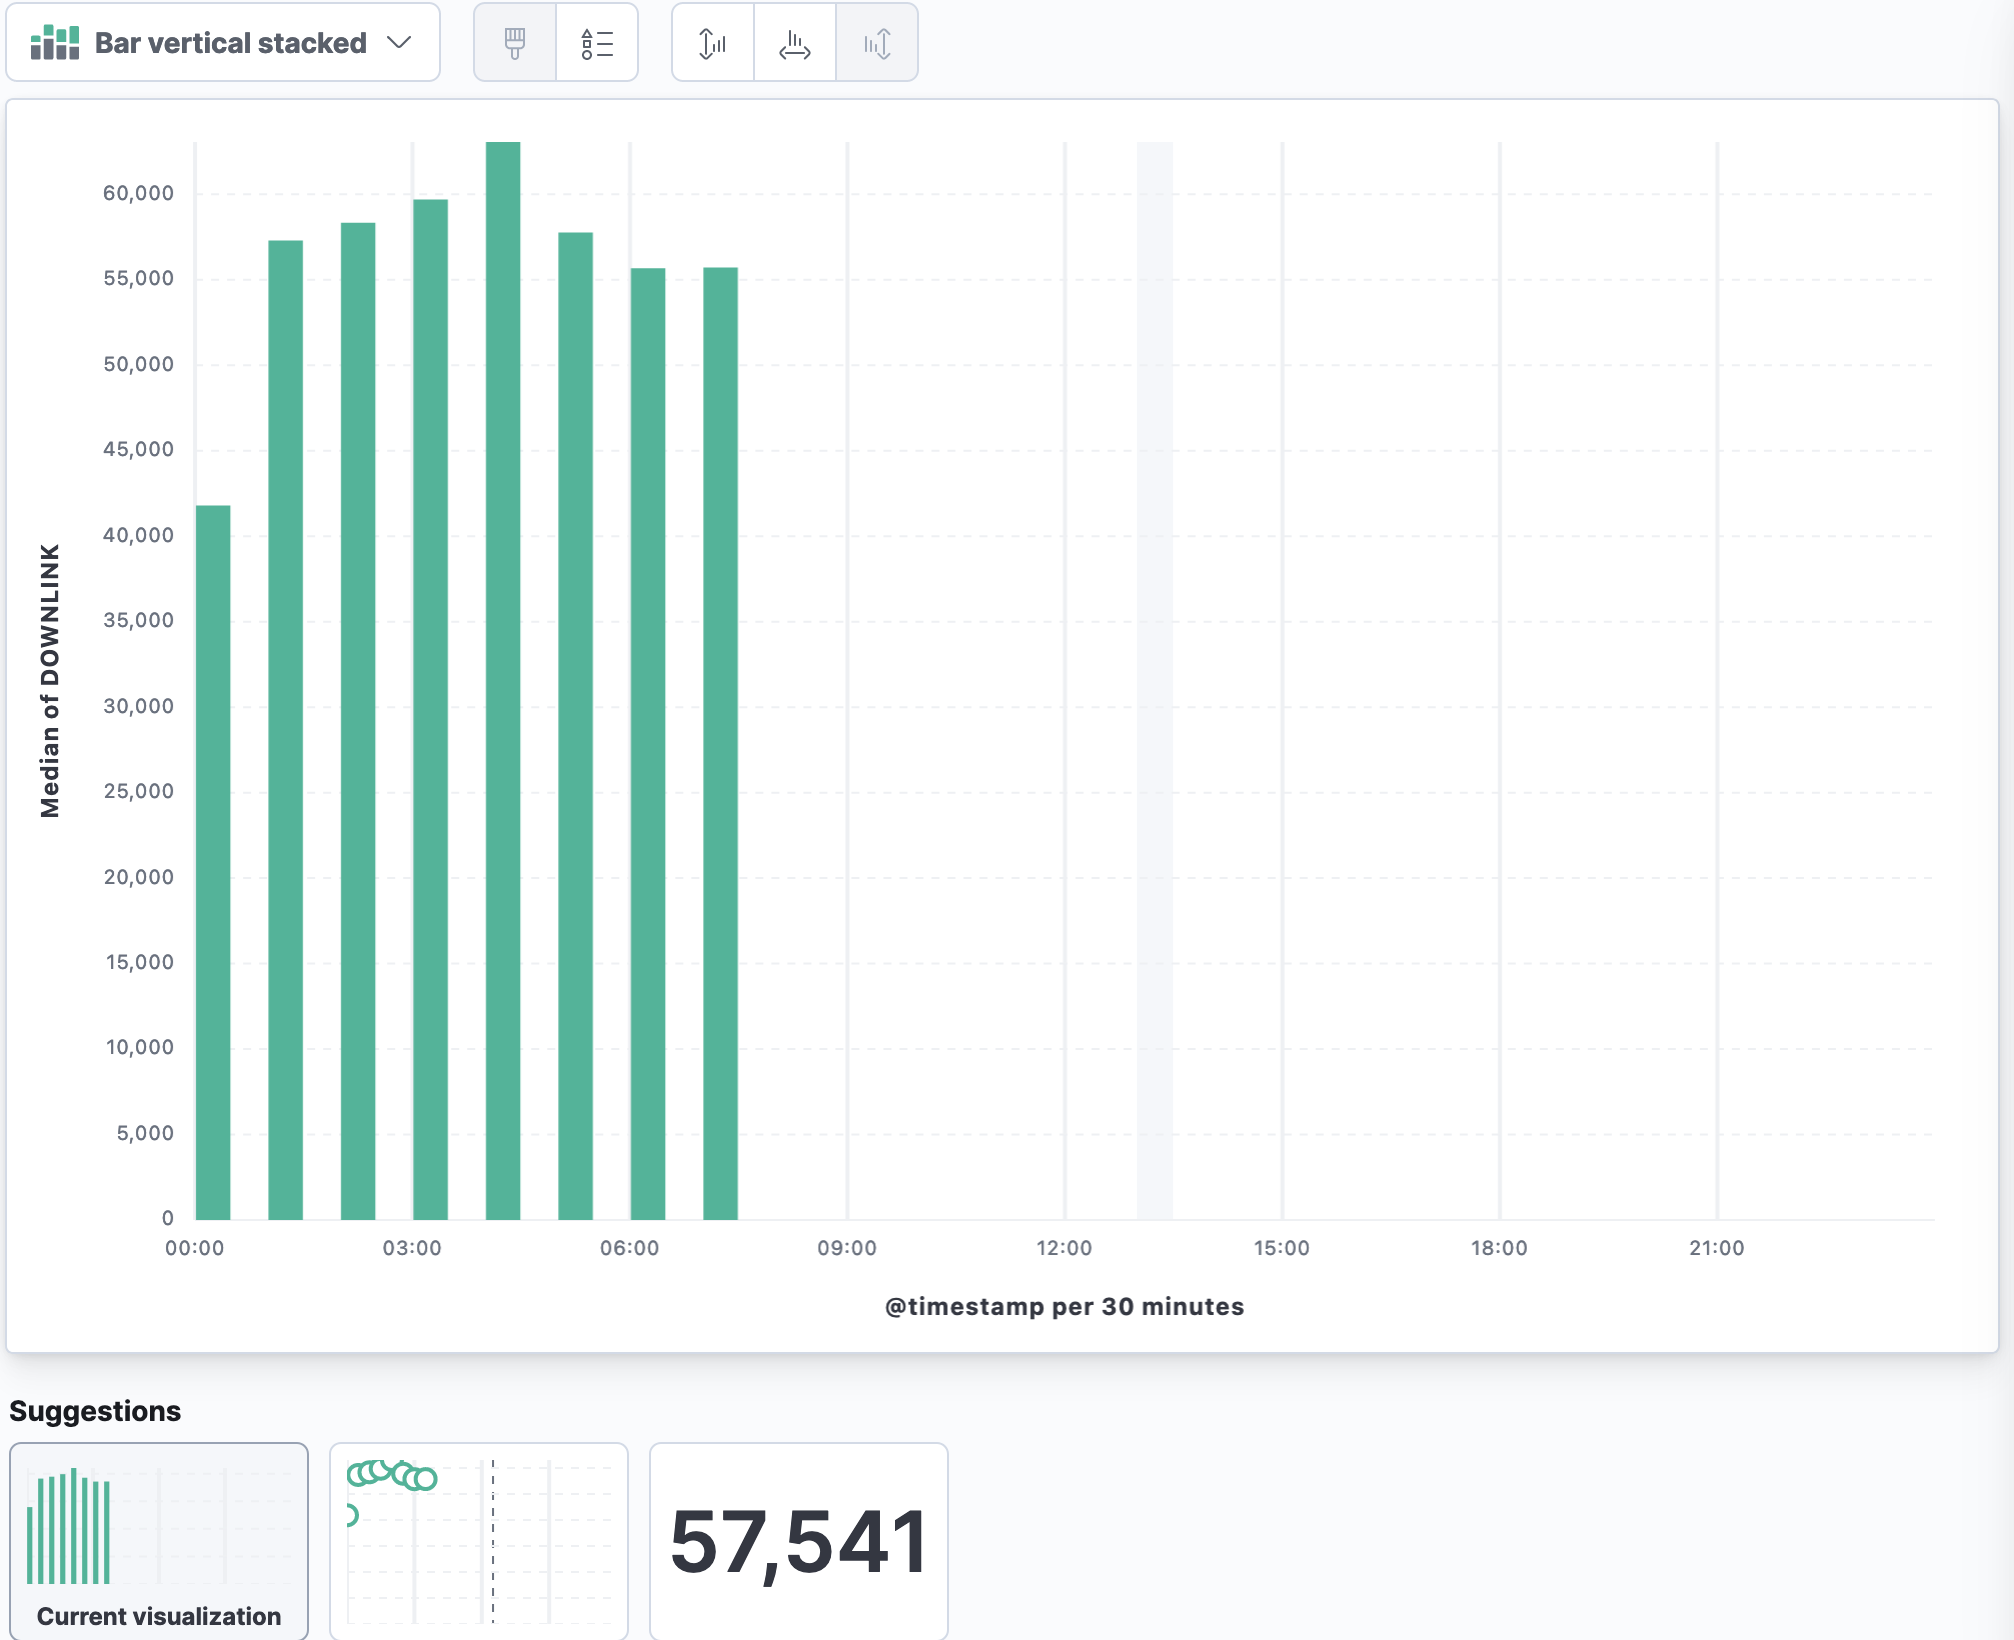Click the bar chart type icon
Viewport: 2014px width, 1640px height.
point(55,43)
